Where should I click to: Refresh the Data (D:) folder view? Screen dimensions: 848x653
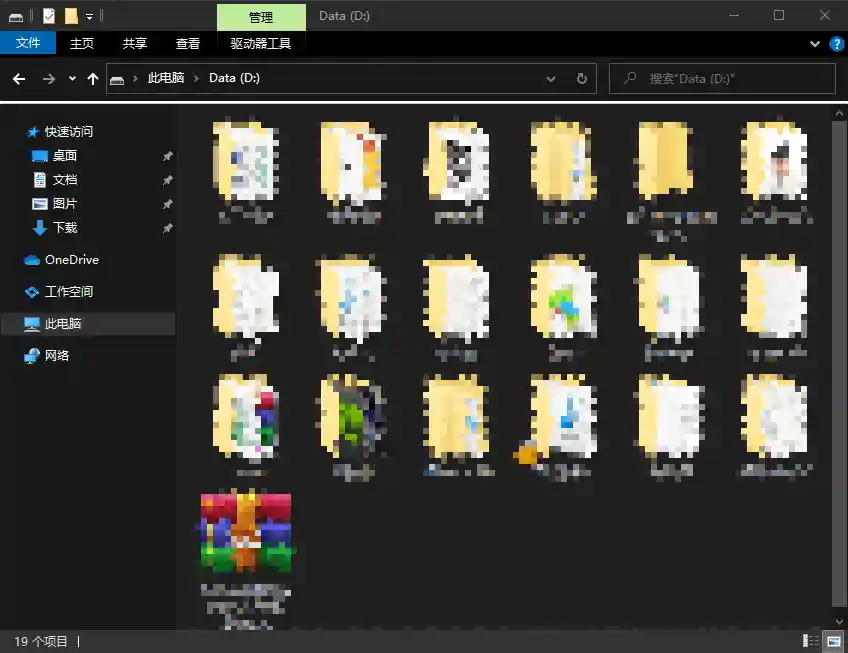pyautogui.click(x=582, y=79)
